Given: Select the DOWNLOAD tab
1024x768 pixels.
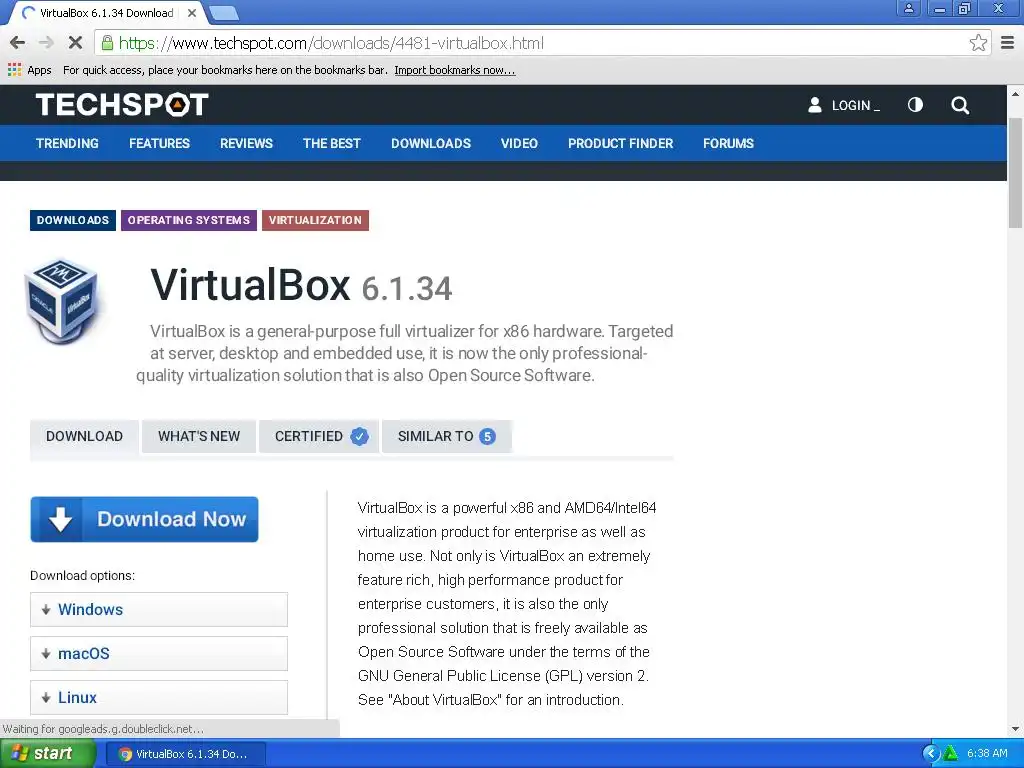Looking at the screenshot, I should [x=84, y=436].
